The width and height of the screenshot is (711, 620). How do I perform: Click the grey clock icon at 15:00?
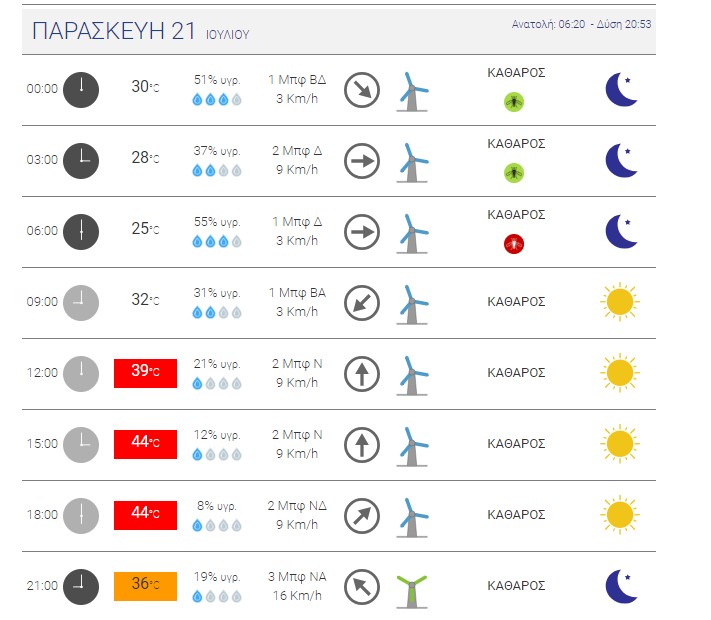tap(81, 445)
